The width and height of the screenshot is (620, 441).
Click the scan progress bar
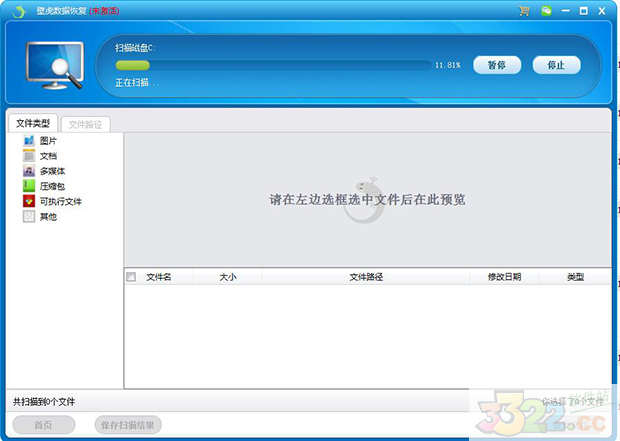coord(273,65)
